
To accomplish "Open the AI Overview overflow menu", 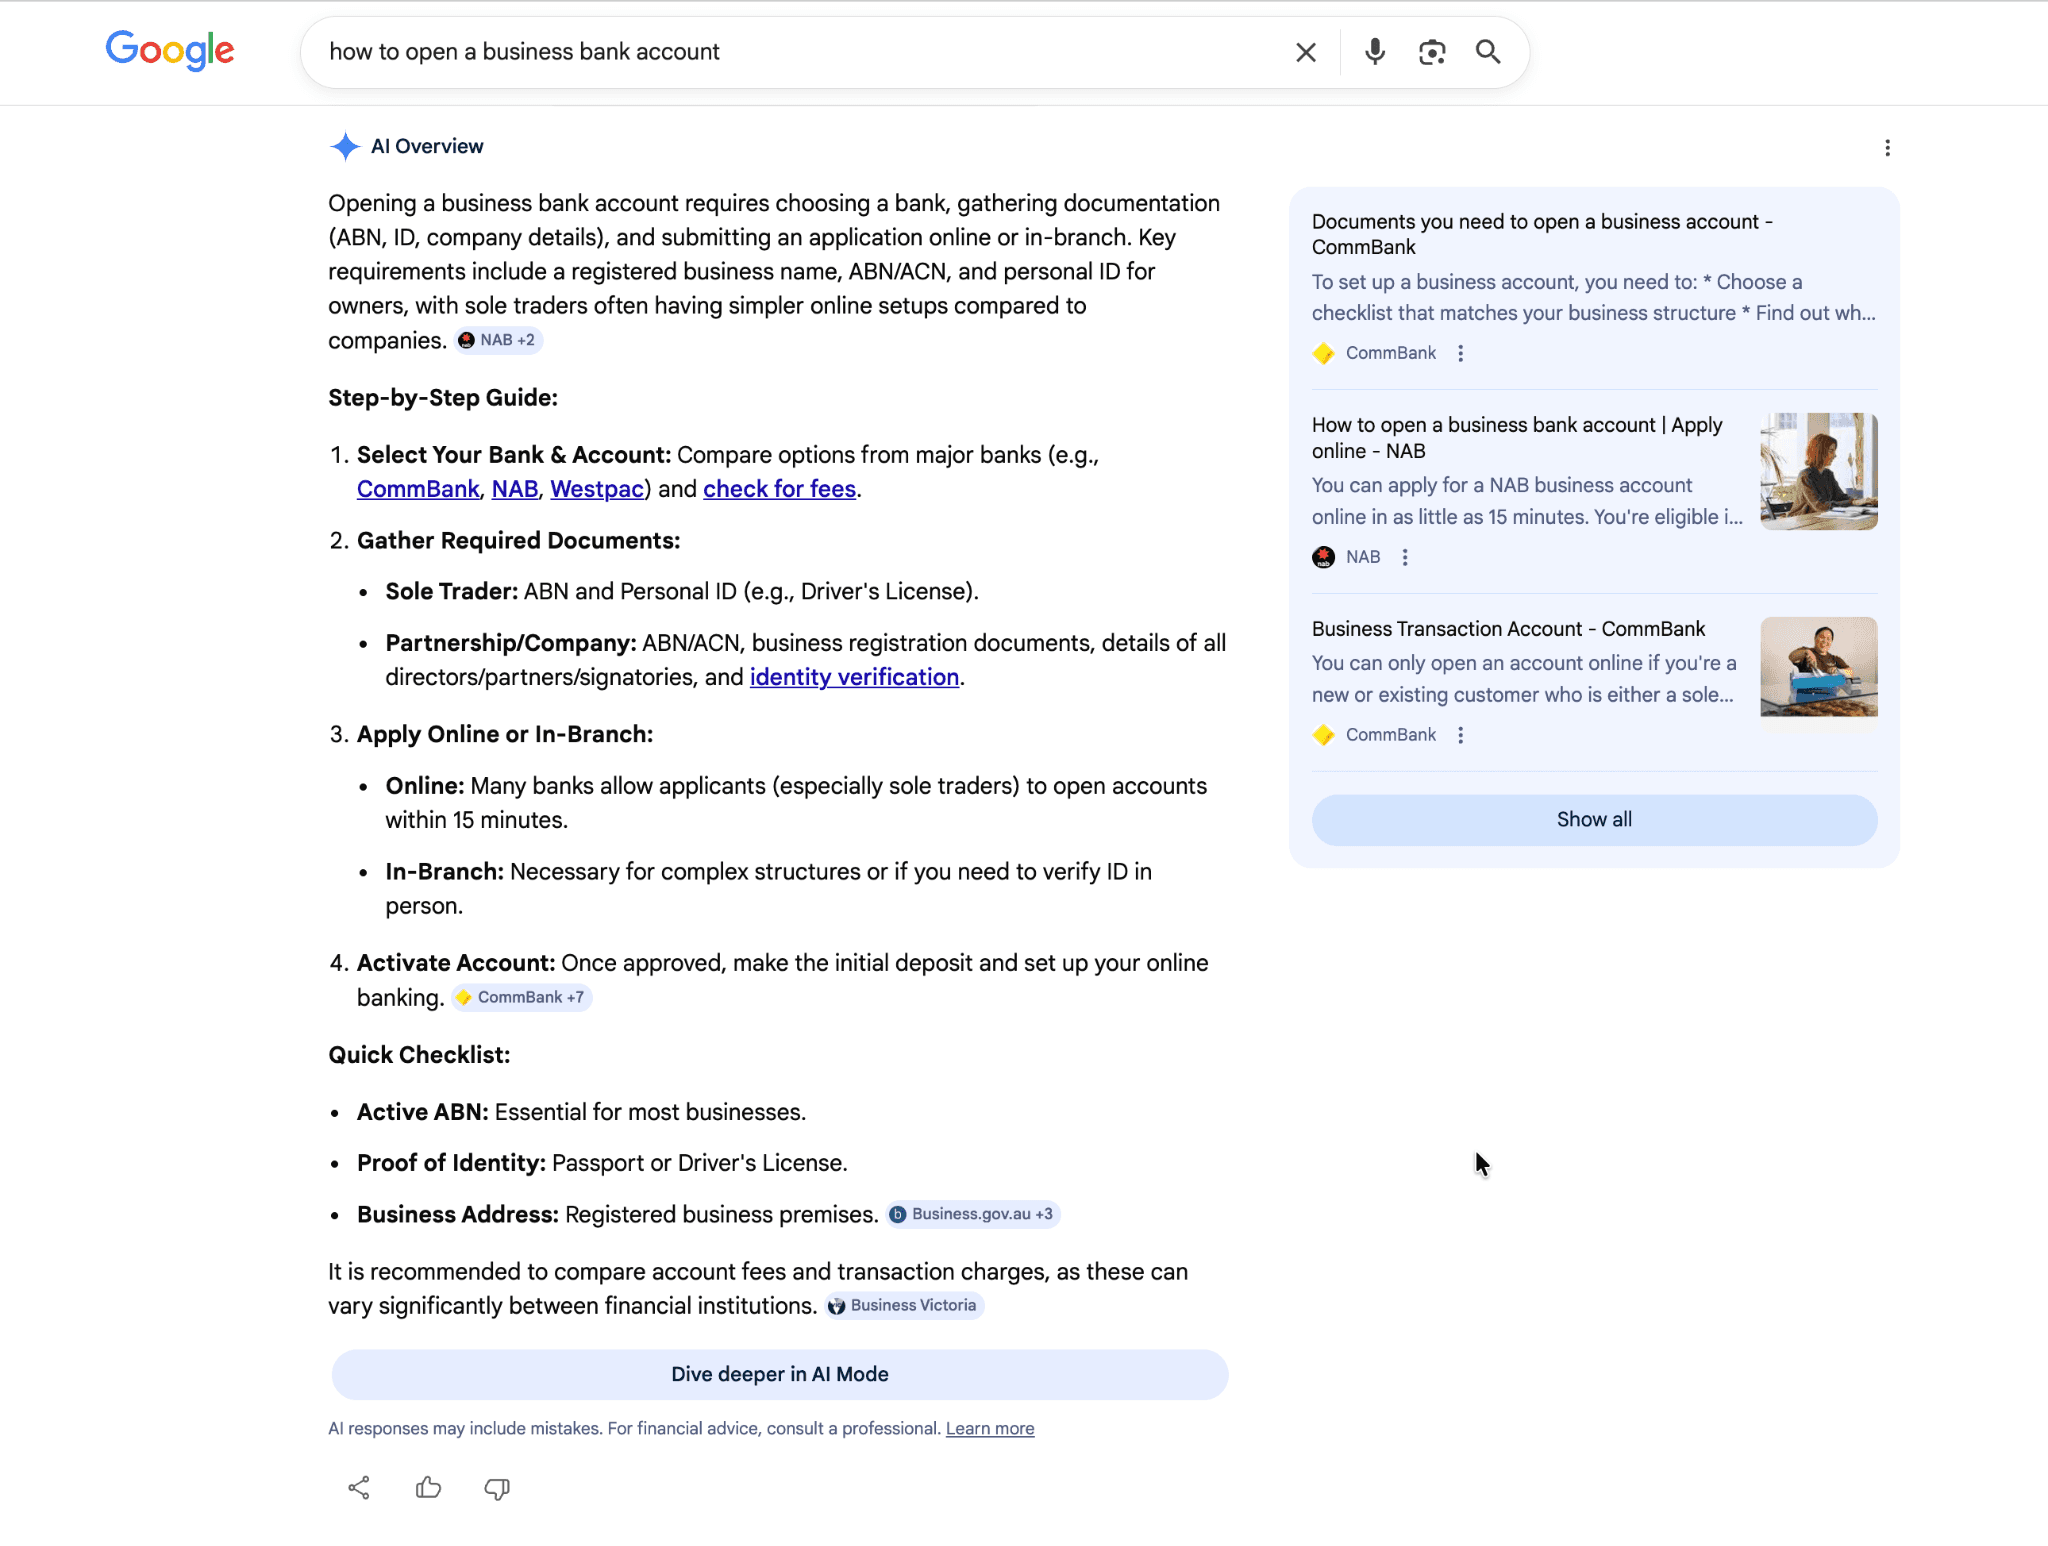I will tap(1887, 147).
